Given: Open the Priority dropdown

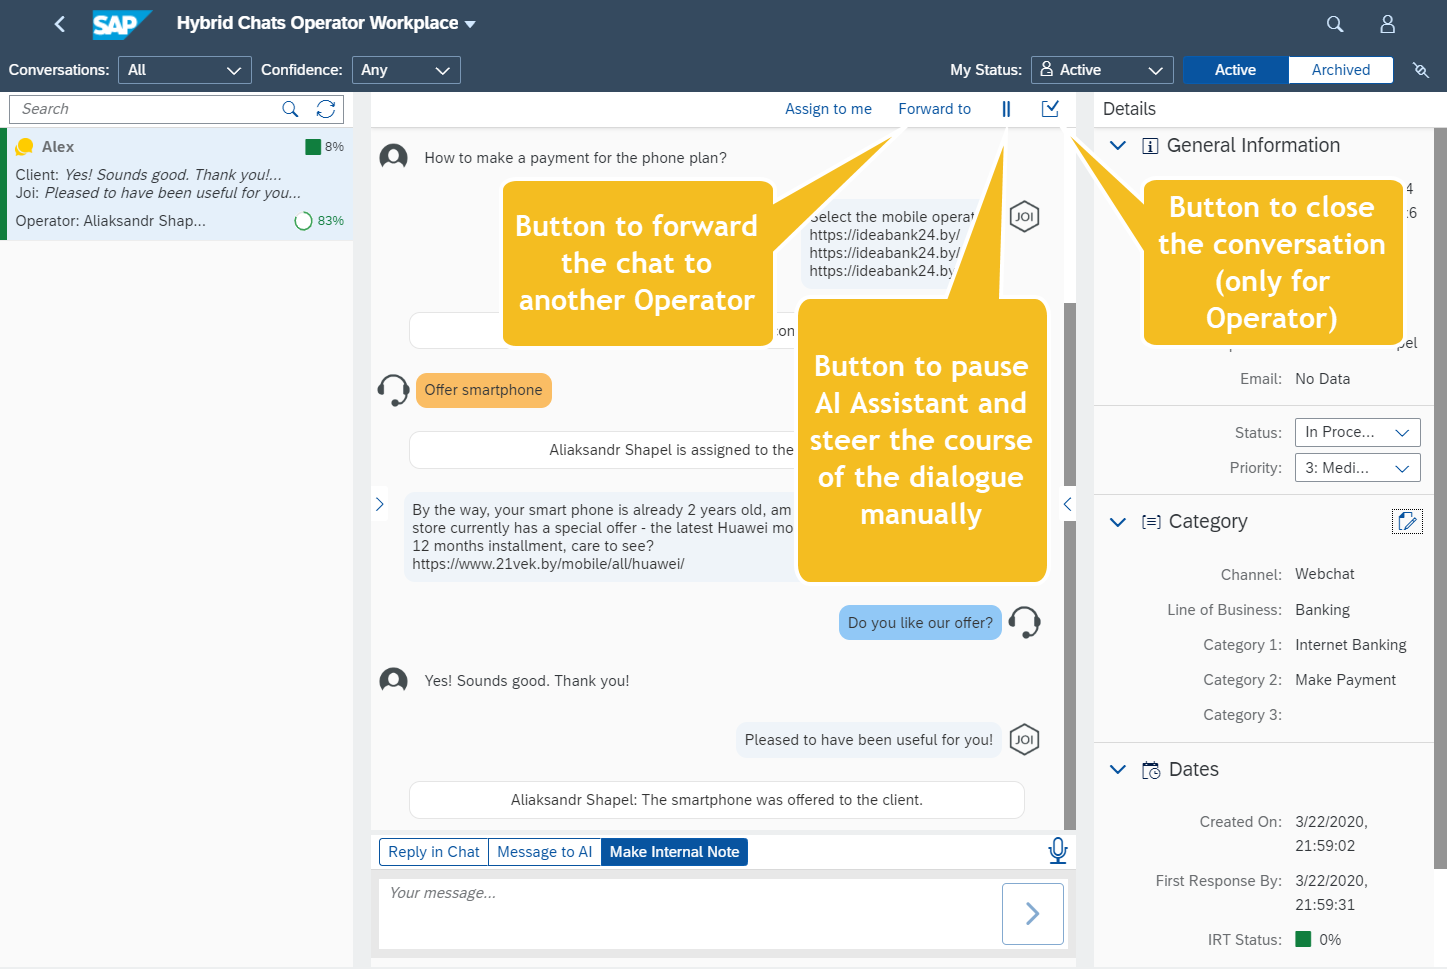Looking at the screenshot, I should click(x=1356, y=468).
